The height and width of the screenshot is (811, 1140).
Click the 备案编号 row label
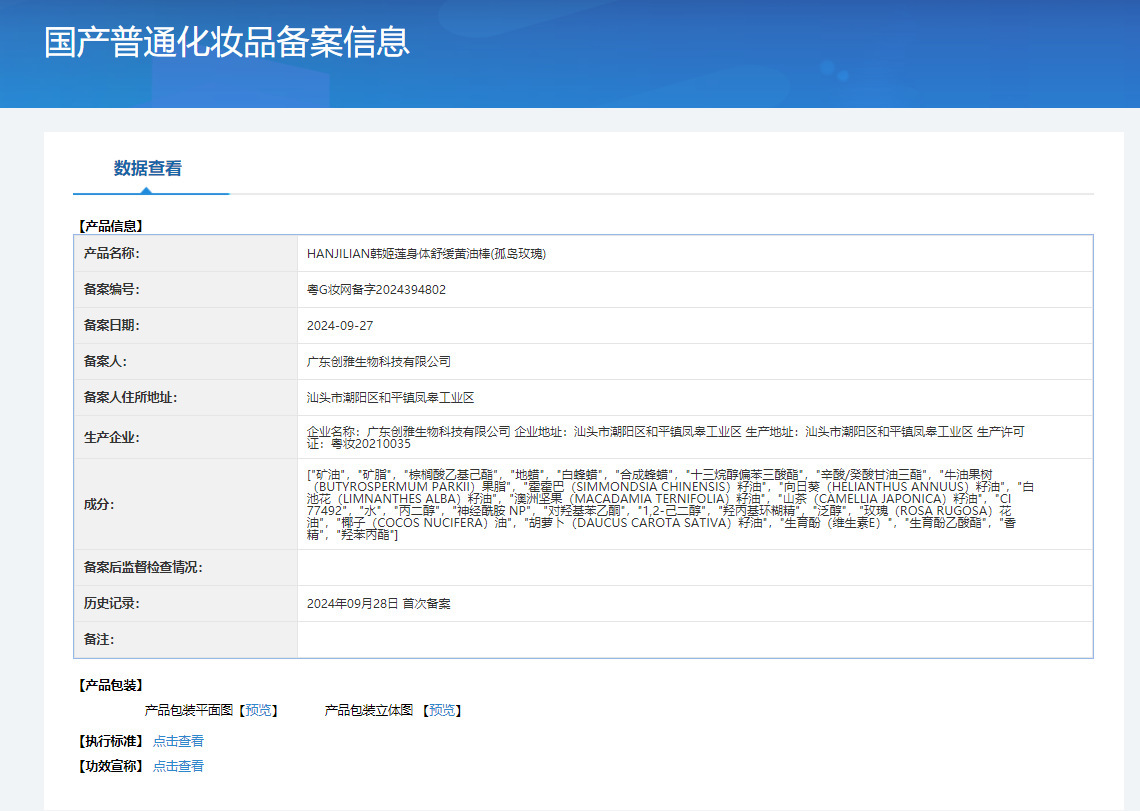[x=111, y=289]
